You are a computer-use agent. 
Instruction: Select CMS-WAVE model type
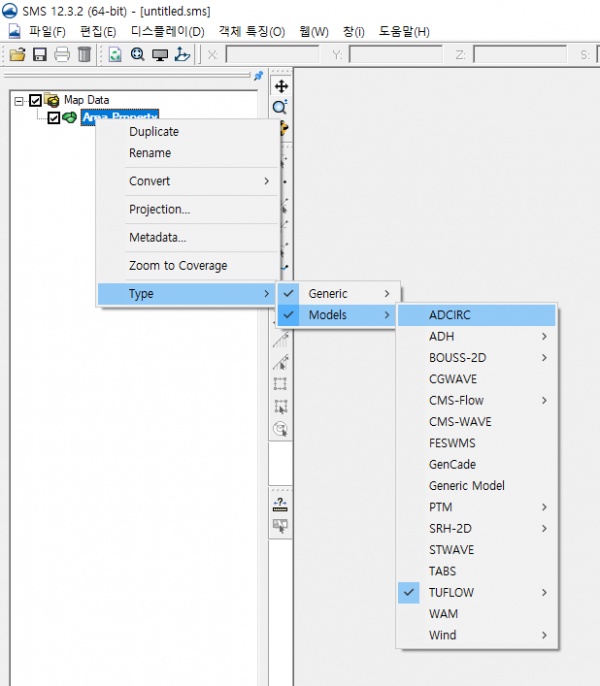477,422
